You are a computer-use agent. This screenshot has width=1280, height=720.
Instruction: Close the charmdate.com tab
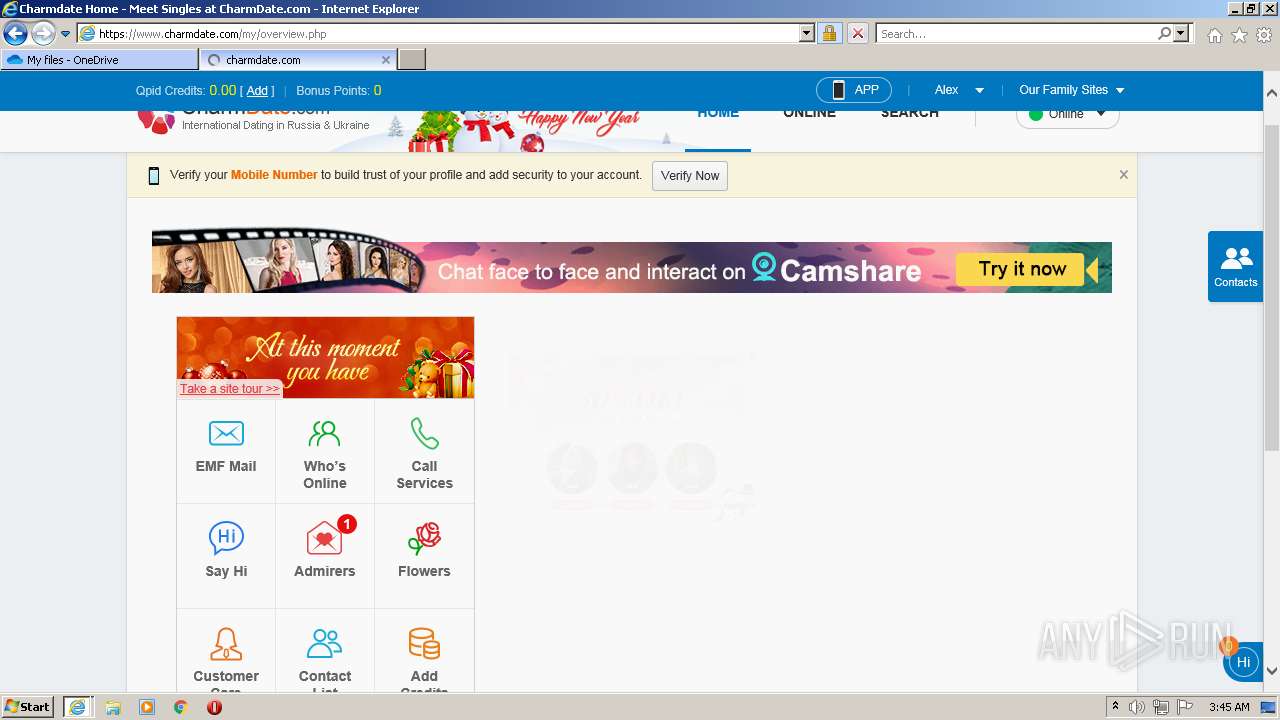coord(386,60)
